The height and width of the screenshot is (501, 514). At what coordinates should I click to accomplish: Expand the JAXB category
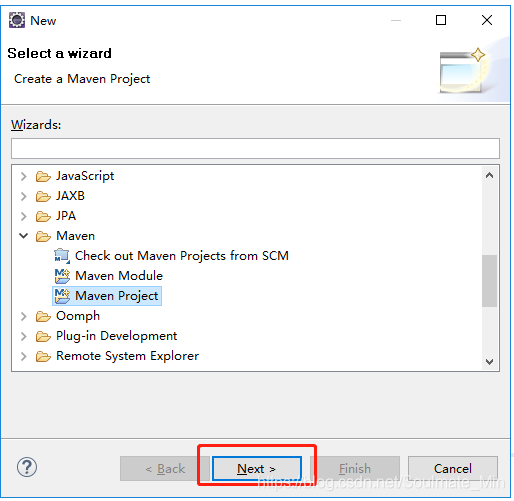[x=23, y=196]
